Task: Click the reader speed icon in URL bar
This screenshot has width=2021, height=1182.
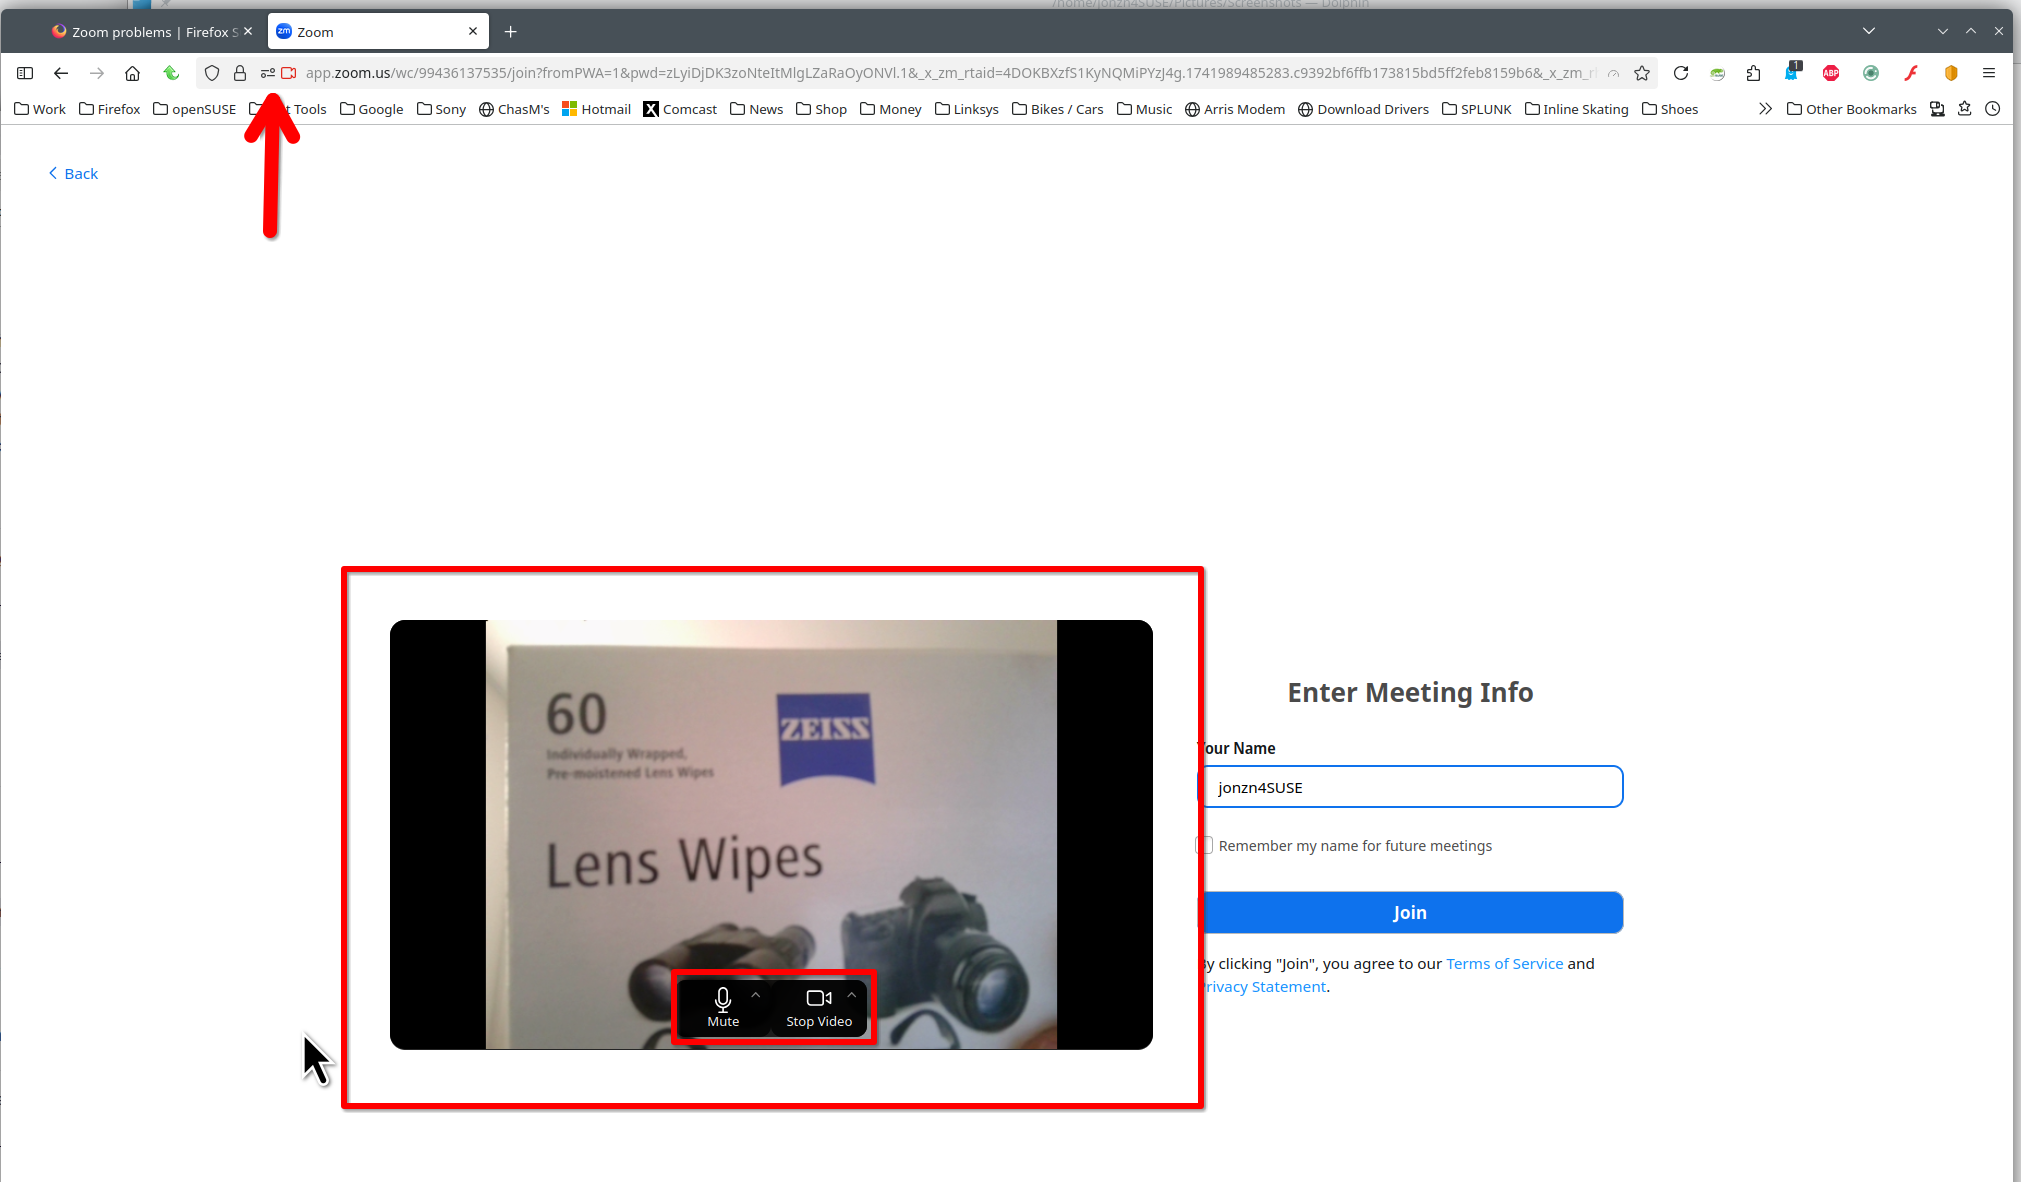Action: click(1613, 73)
